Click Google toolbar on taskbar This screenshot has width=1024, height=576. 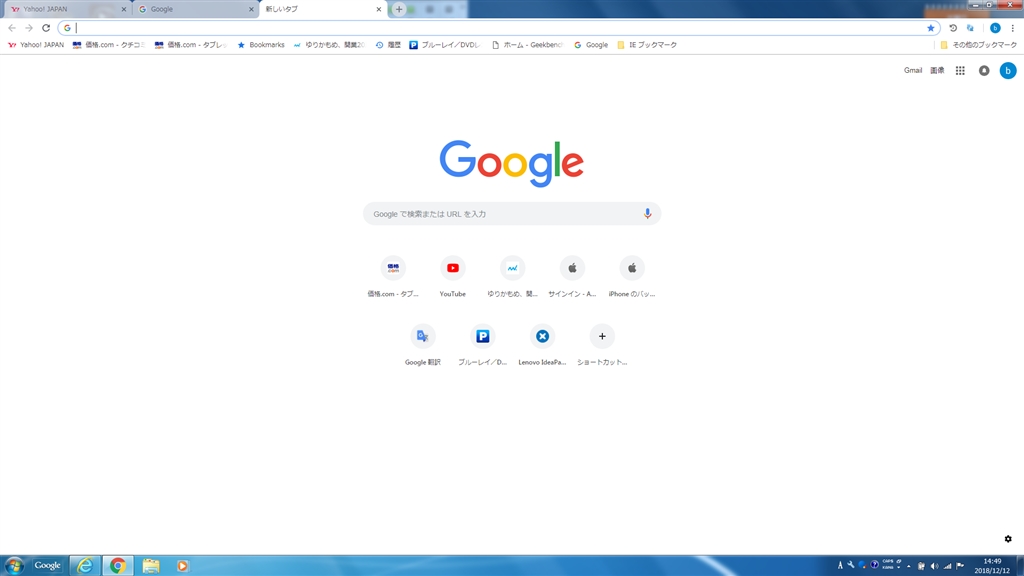47,566
